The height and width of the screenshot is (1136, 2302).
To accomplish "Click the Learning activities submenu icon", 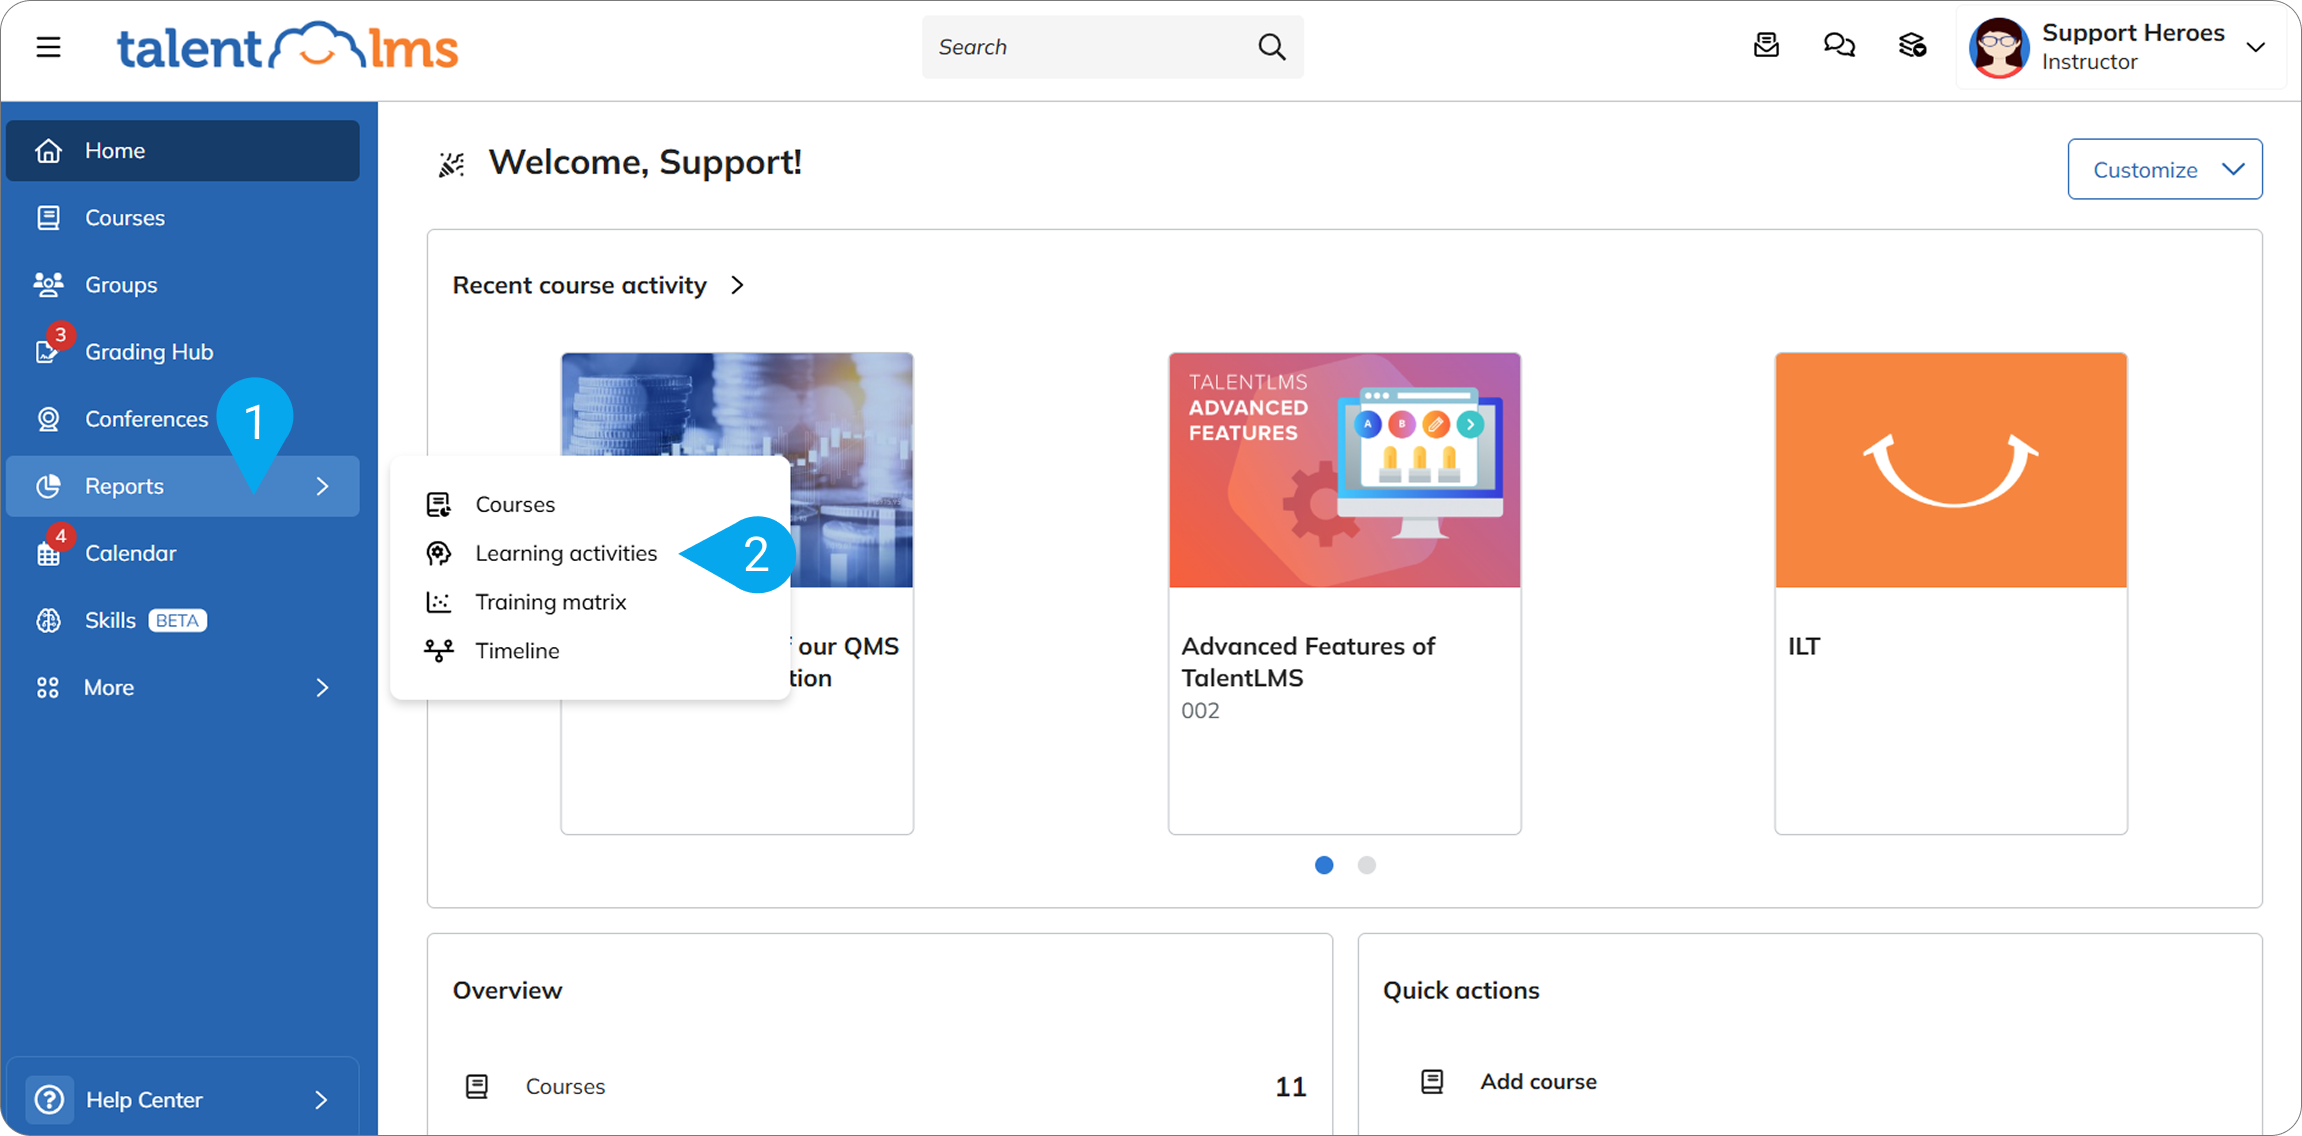I will tap(438, 553).
